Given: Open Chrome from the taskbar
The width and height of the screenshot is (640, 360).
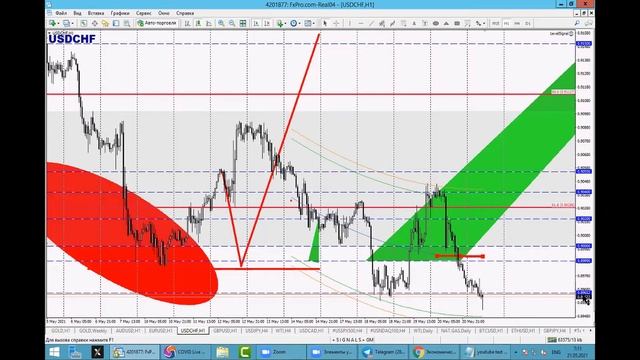Looking at the screenshot, I should pyautogui.click(x=433, y=352).
